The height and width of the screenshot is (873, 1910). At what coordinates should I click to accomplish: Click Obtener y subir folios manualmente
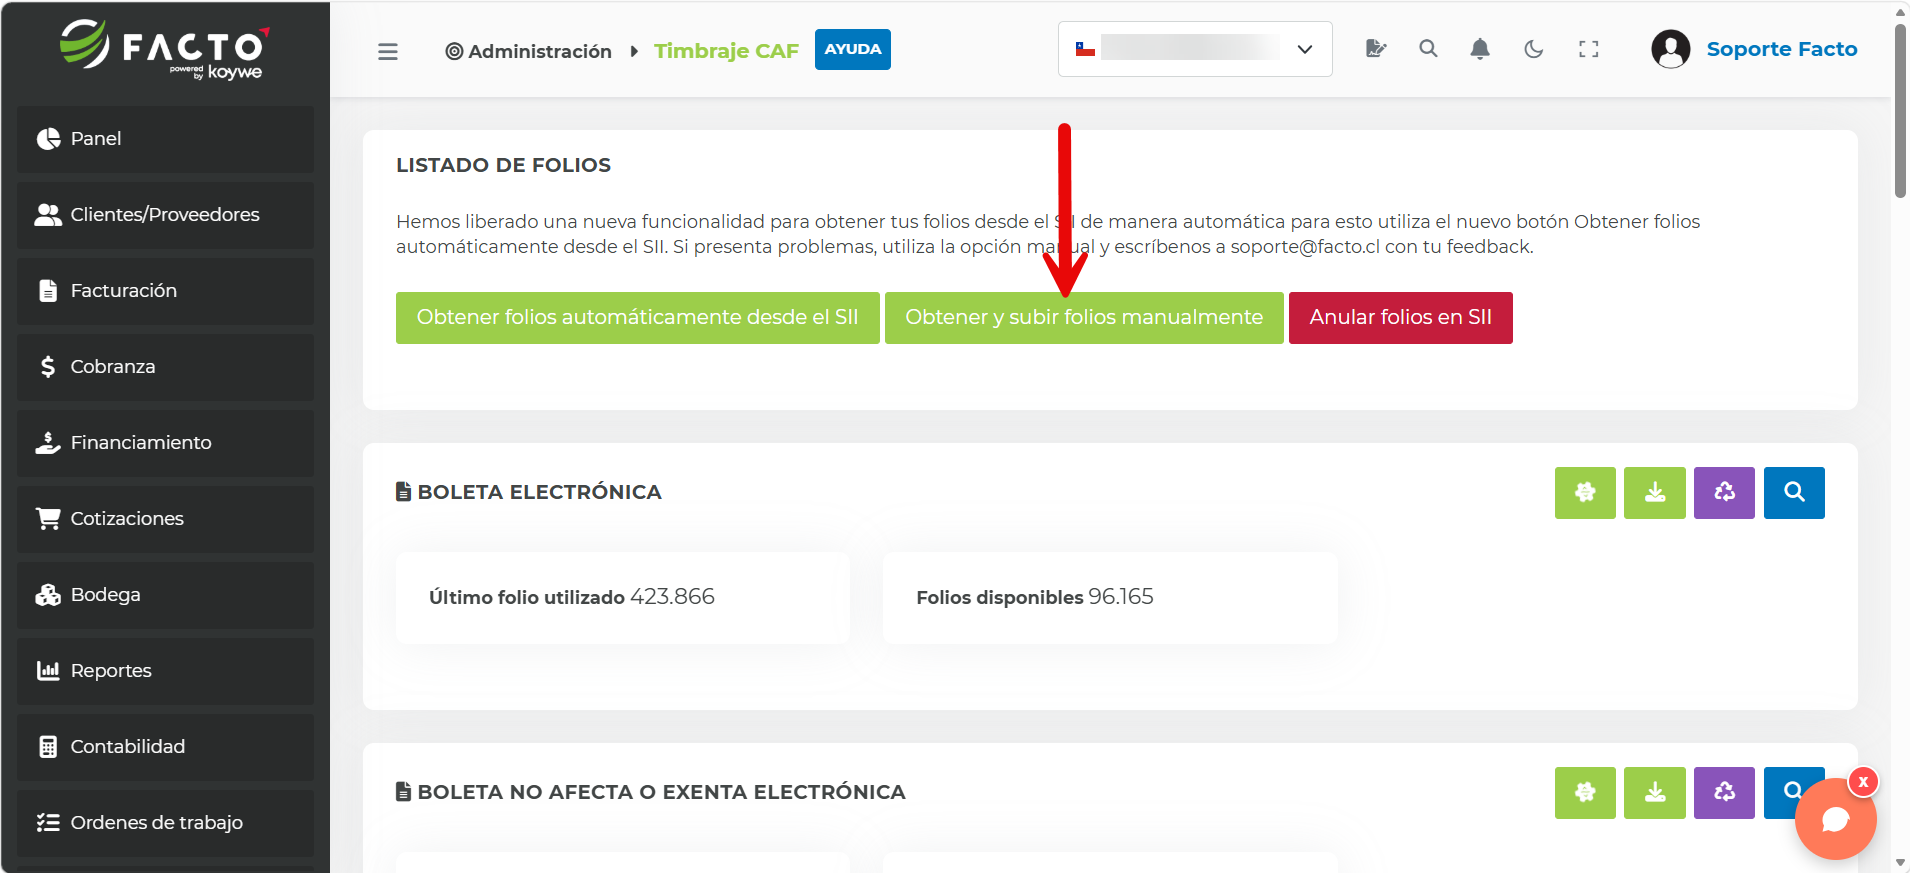tap(1084, 318)
